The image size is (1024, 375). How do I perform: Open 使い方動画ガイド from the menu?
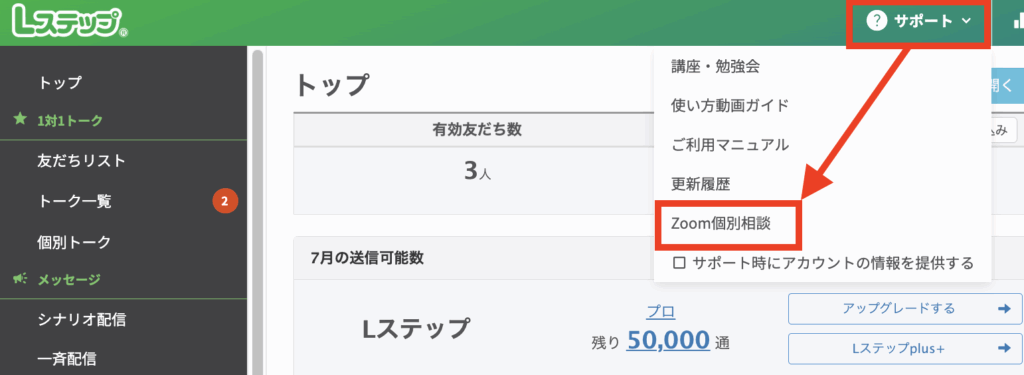pos(729,105)
